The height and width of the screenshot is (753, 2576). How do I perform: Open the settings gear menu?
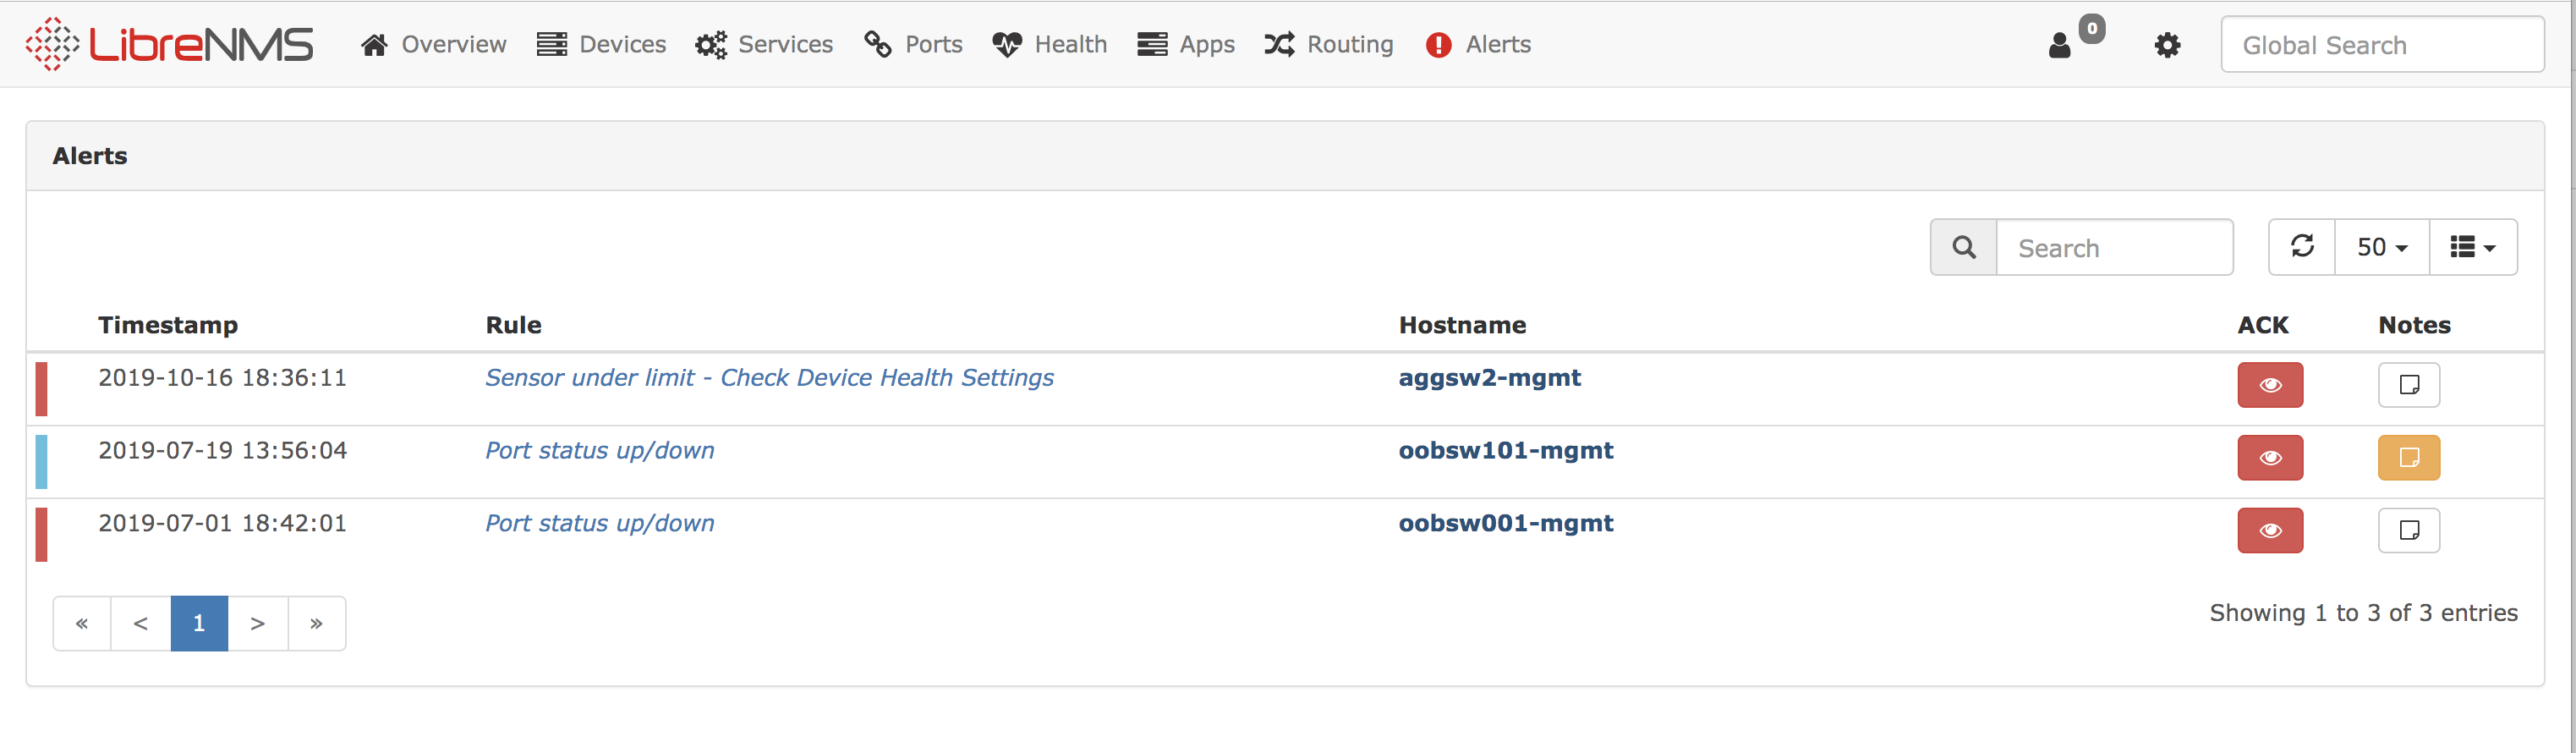coord(2167,45)
